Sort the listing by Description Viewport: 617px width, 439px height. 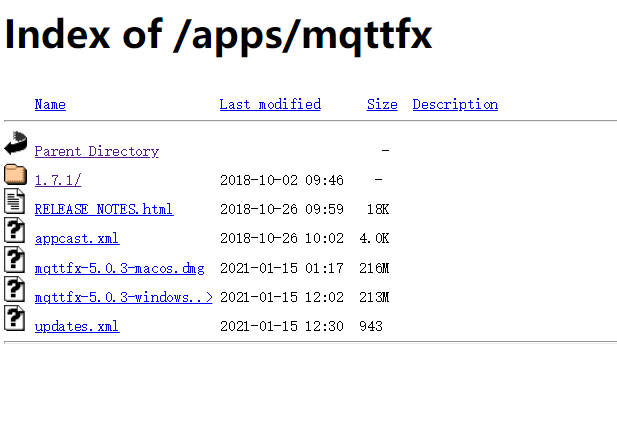coord(455,105)
